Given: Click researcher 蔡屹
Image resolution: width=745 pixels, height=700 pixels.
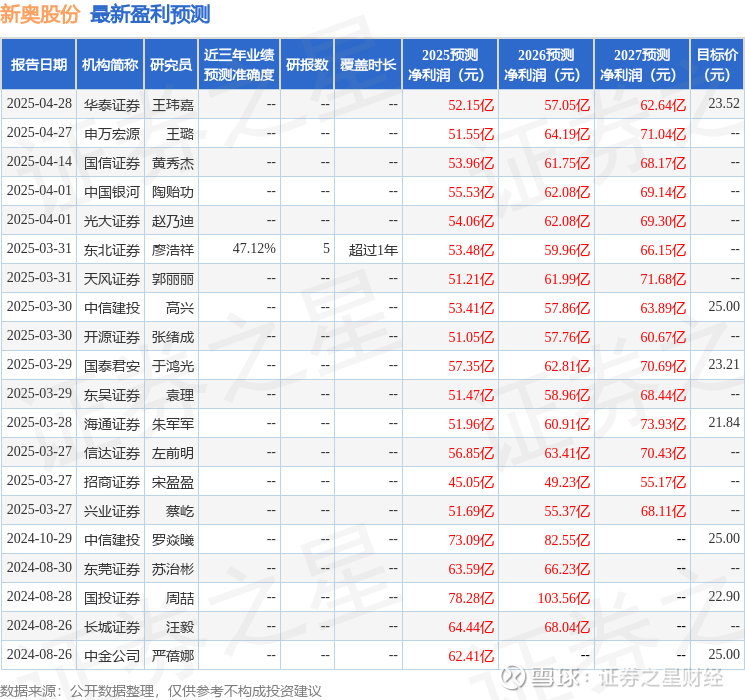Looking at the screenshot, I should [180, 511].
